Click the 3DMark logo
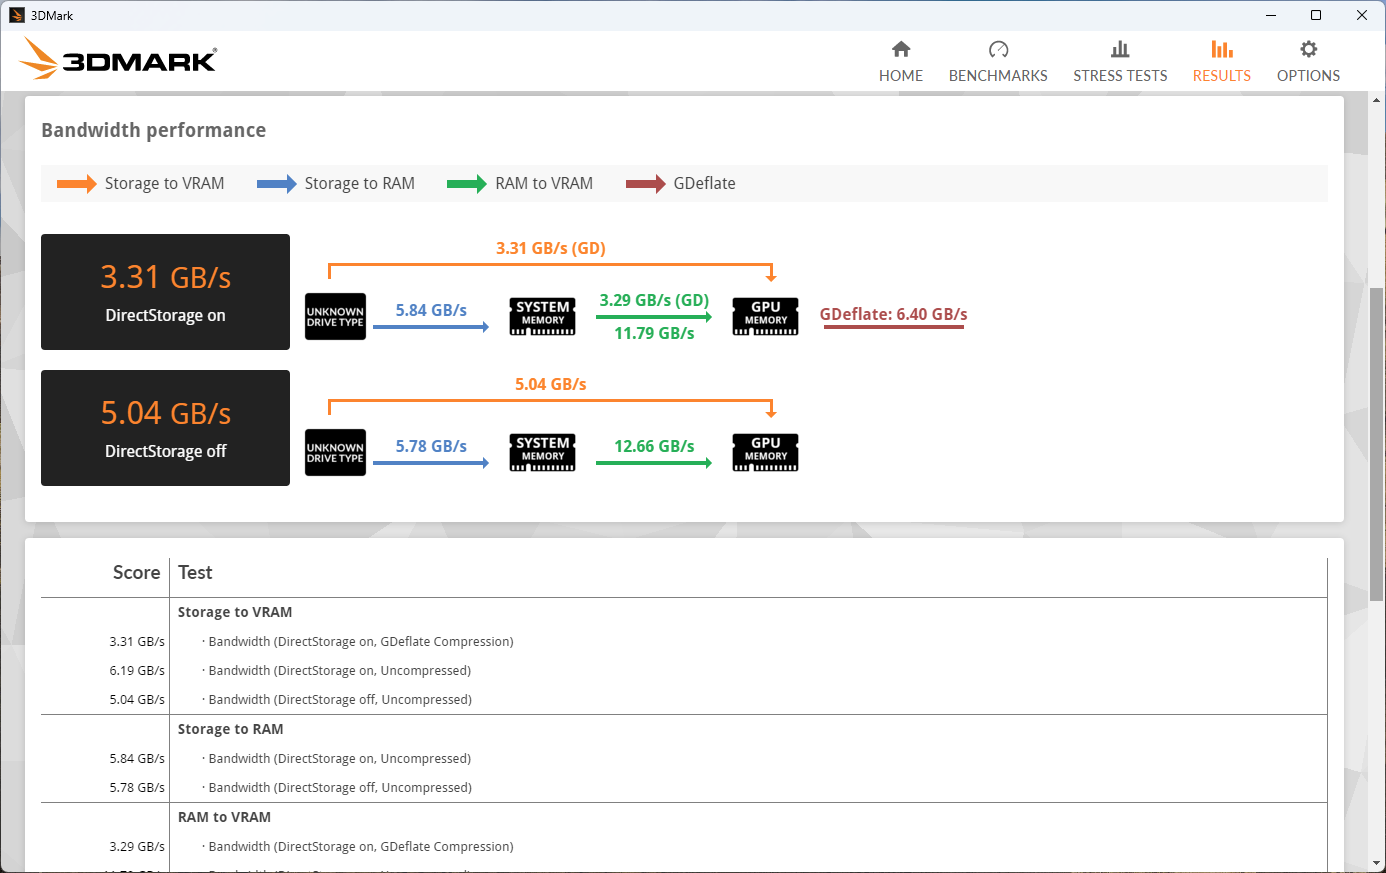1386x873 pixels. point(119,60)
